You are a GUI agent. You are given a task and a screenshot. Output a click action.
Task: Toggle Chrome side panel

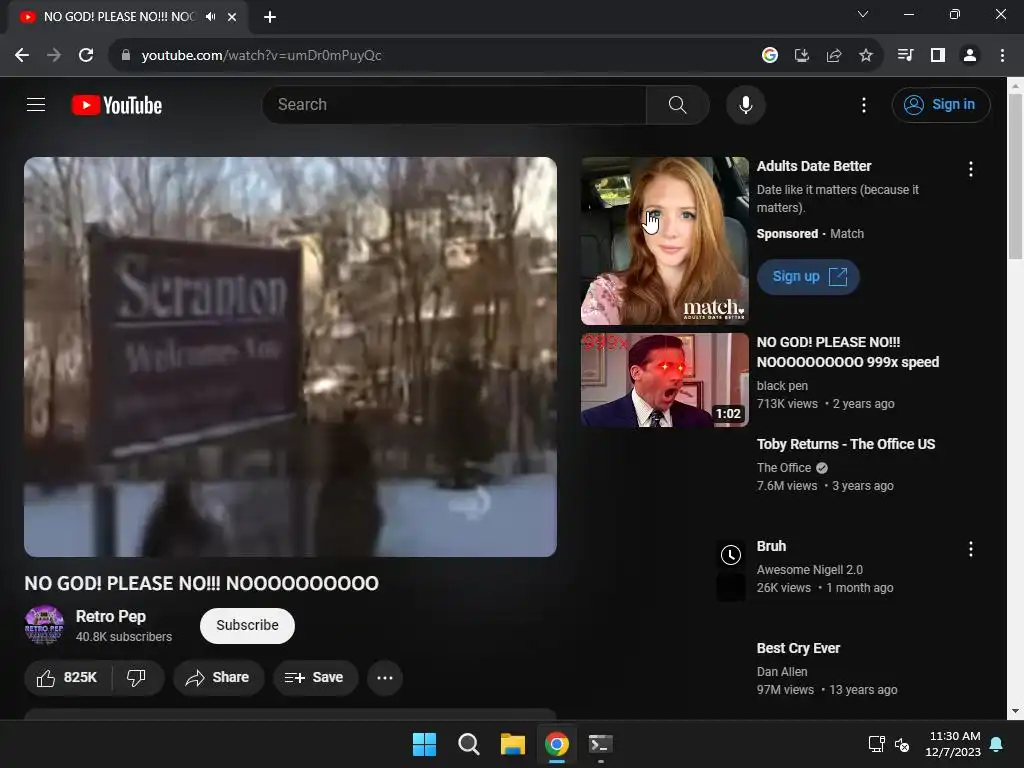click(x=938, y=56)
